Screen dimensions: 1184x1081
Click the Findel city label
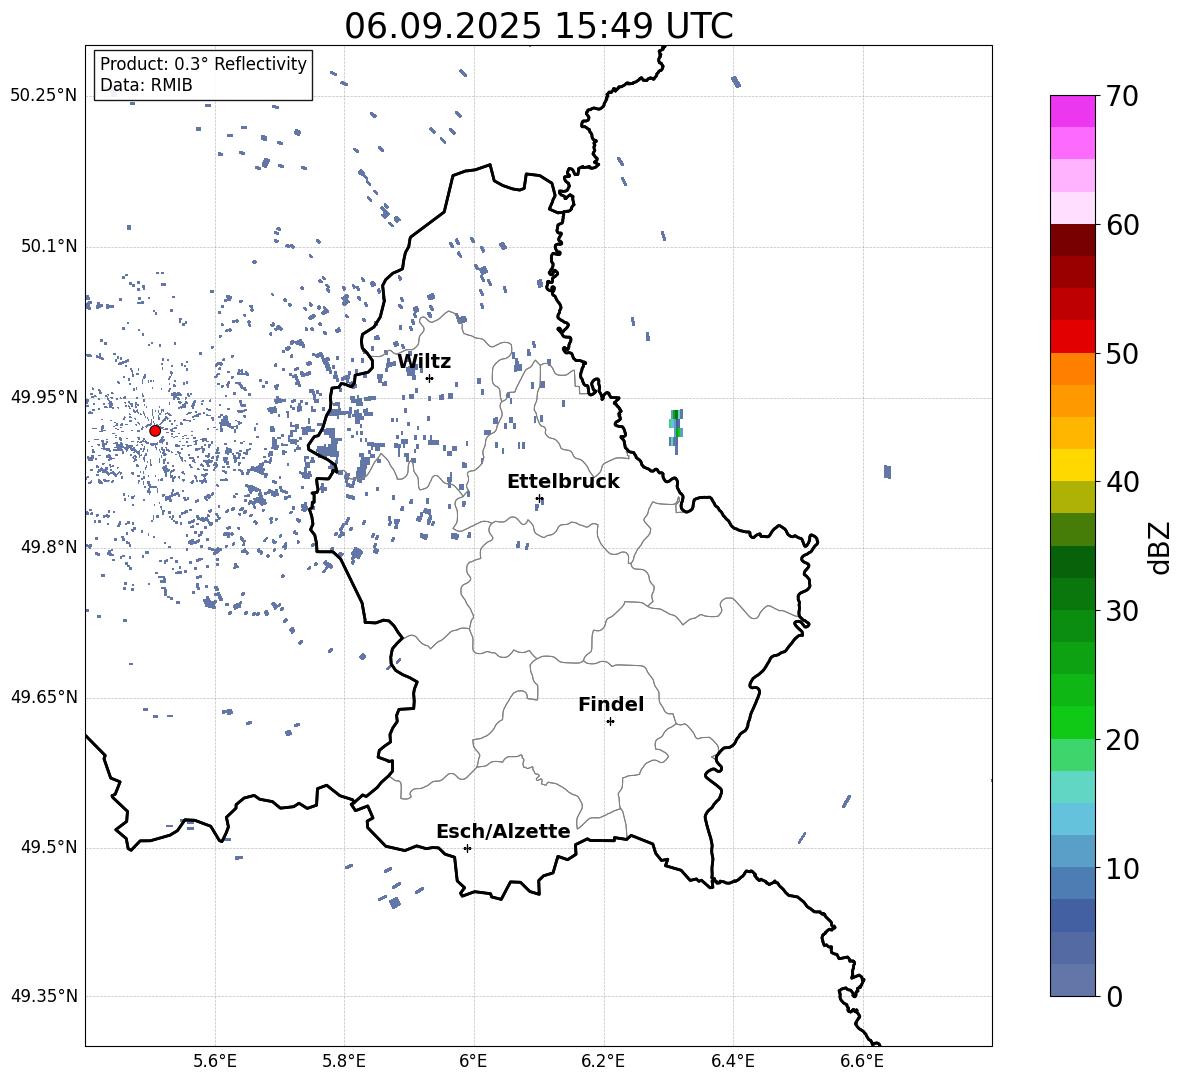[x=611, y=704]
